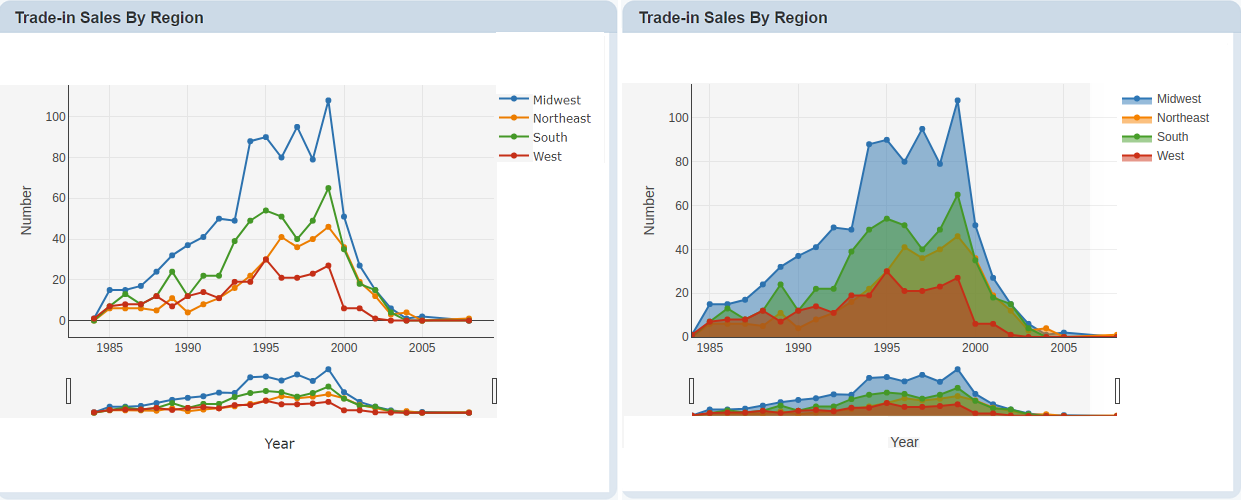Click the Number axis label on the area chart
This screenshot has width=1241, height=500.
(649, 210)
